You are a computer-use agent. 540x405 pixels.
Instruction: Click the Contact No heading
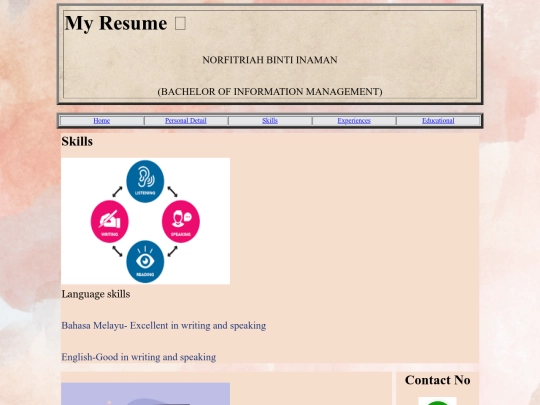437,380
